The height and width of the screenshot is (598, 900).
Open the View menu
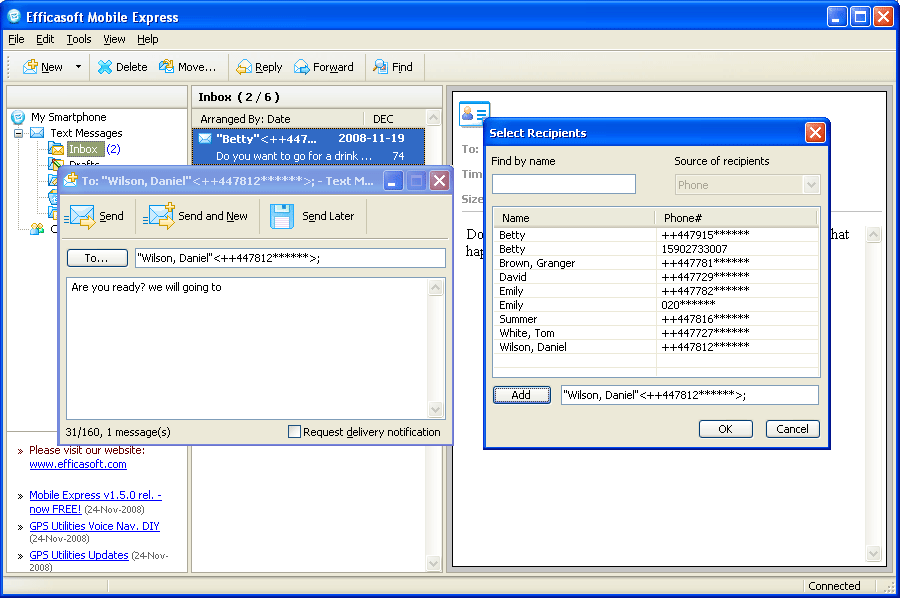point(114,39)
